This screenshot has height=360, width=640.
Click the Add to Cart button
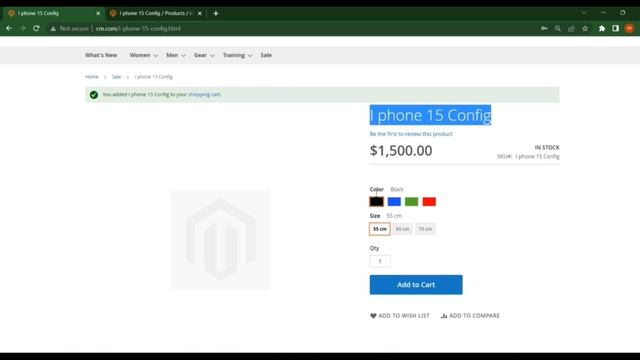pos(416,284)
